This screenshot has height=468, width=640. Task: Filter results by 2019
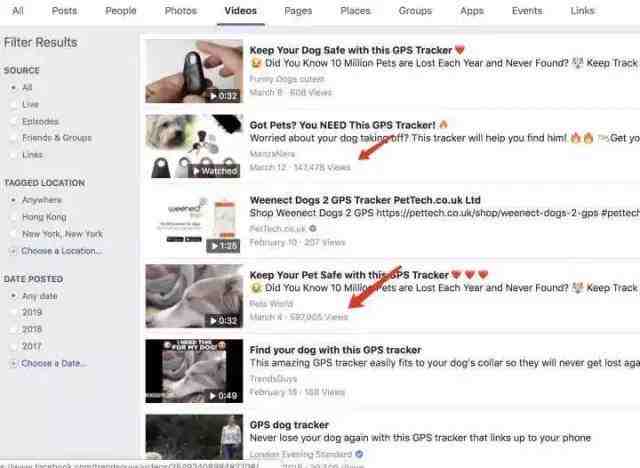[13, 313]
